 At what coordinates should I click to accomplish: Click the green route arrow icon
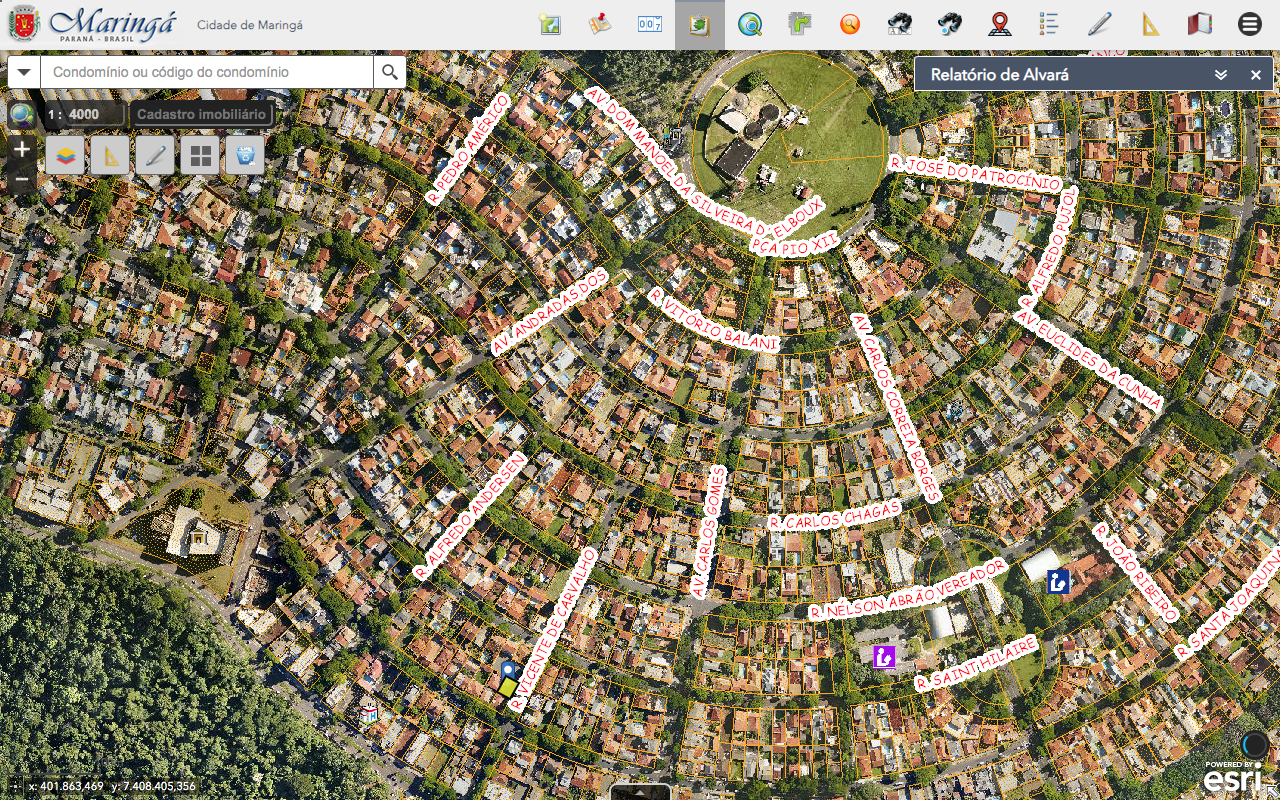click(800, 24)
